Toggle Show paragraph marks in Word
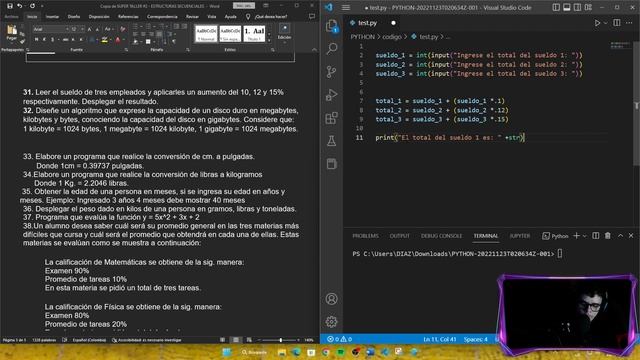The image size is (640, 360). click(174, 41)
